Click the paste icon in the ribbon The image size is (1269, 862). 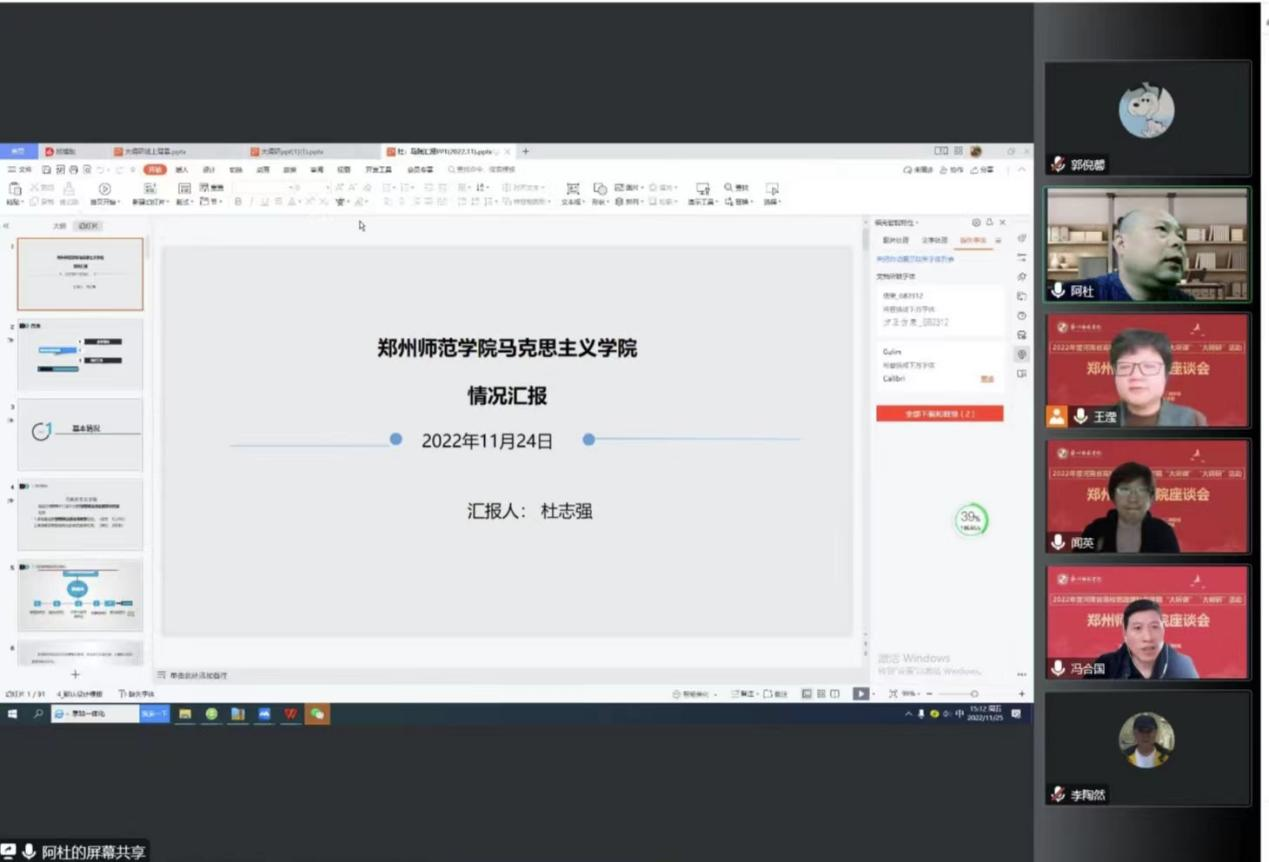(14, 189)
